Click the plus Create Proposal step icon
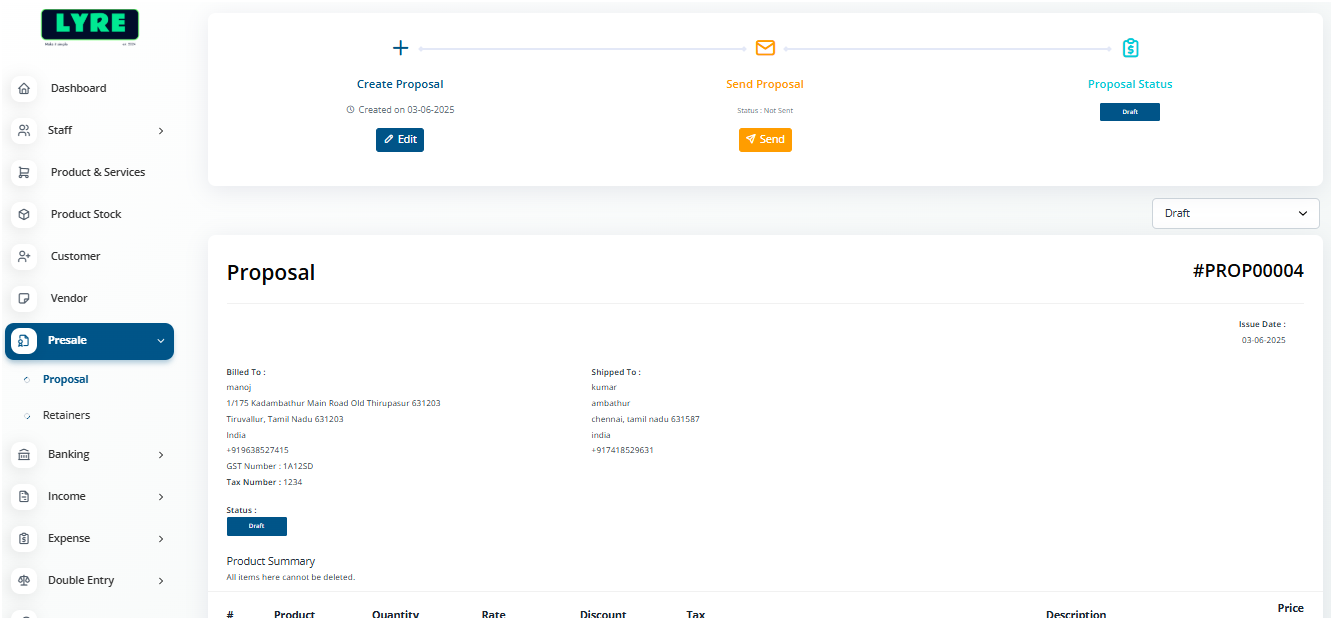The image size is (1333, 620). click(x=400, y=48)
